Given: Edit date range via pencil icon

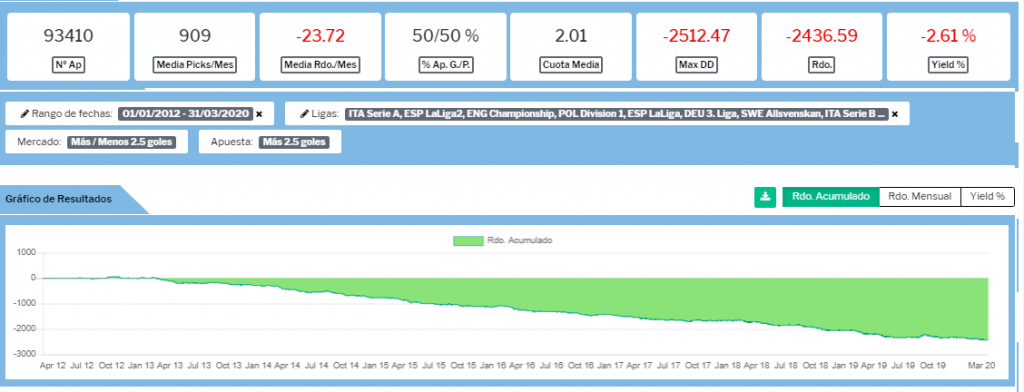Looking at the screenshot, I should click(x=25, y=114).
